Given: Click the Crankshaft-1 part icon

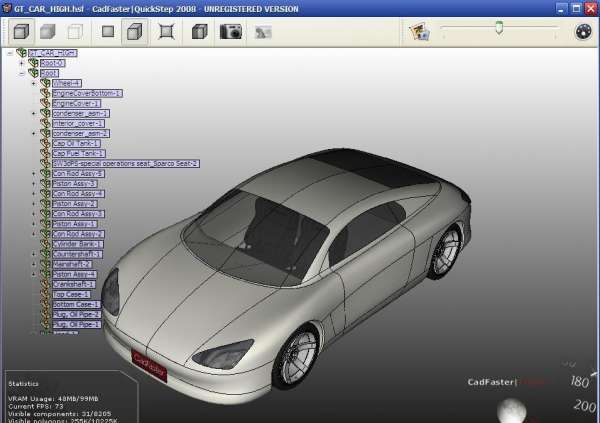Looking at the screenshot, I should [45, 284].
